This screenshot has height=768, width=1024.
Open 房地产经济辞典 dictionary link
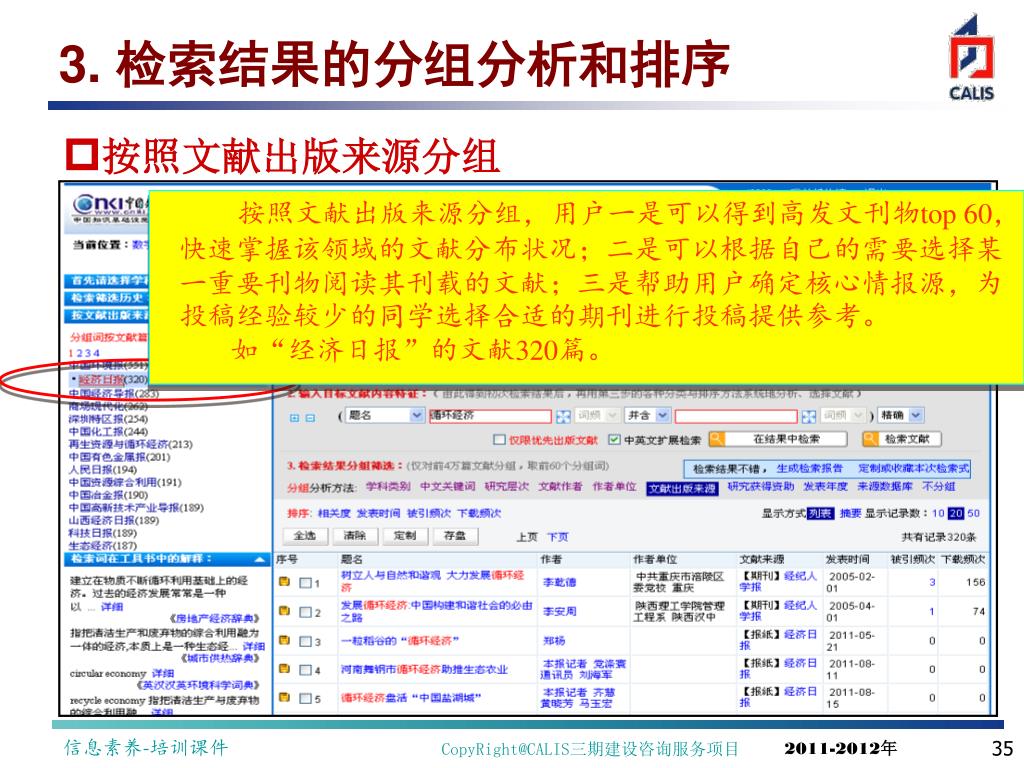[214, 618]
